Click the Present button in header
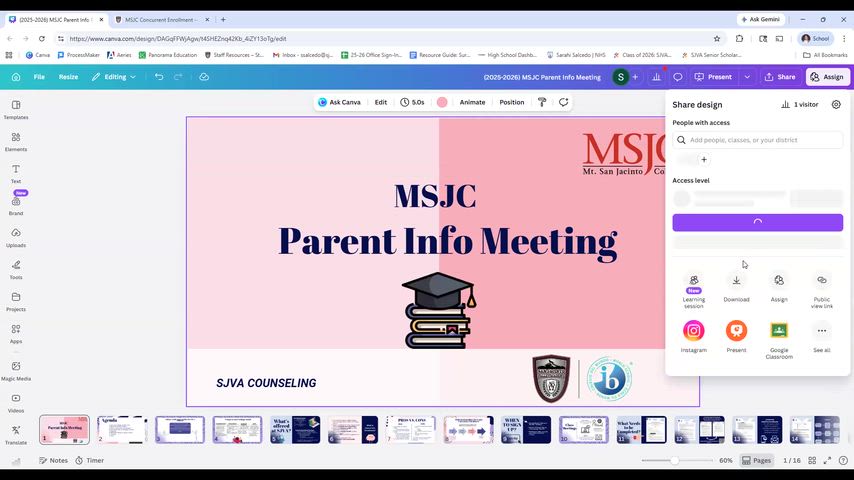 713,77
